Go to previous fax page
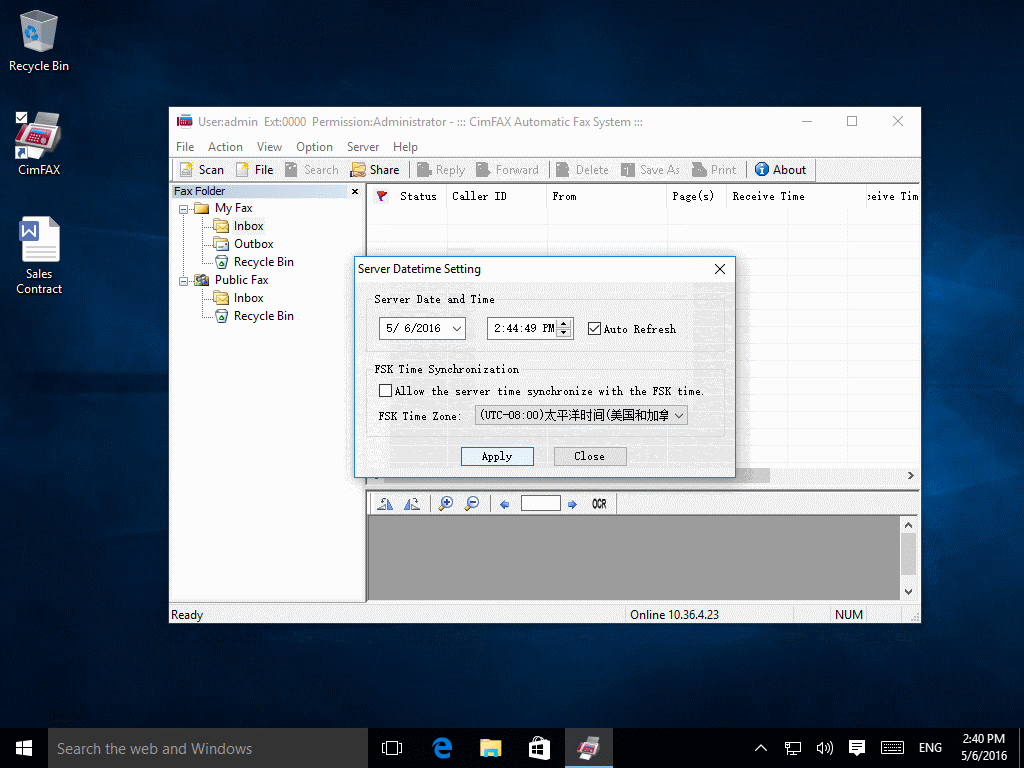 point(504,504)
